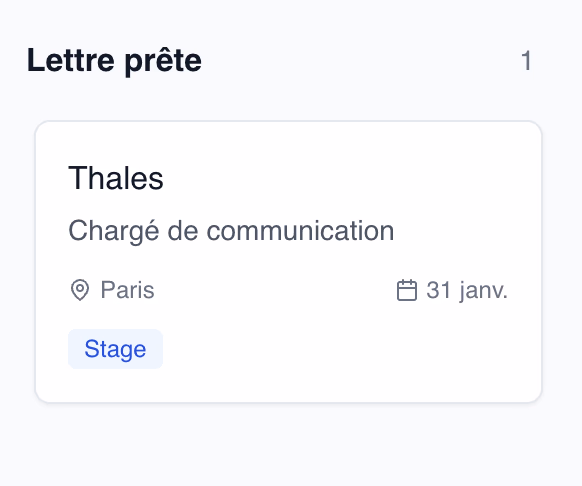Click the count badge showing 1

pos(526,61)
